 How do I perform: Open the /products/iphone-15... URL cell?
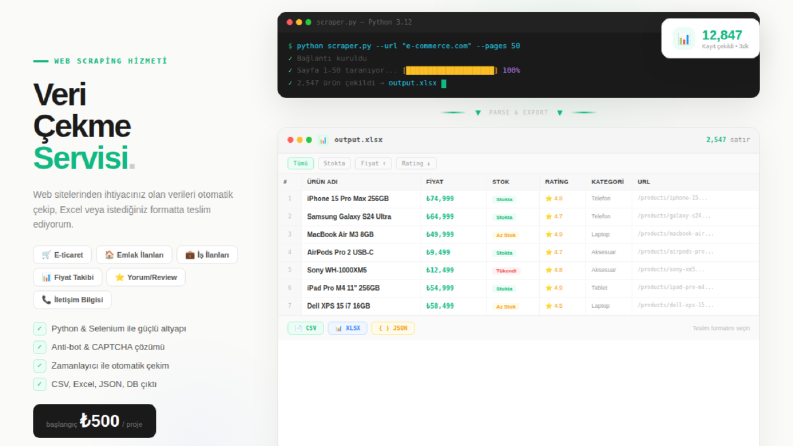[673, 198]
